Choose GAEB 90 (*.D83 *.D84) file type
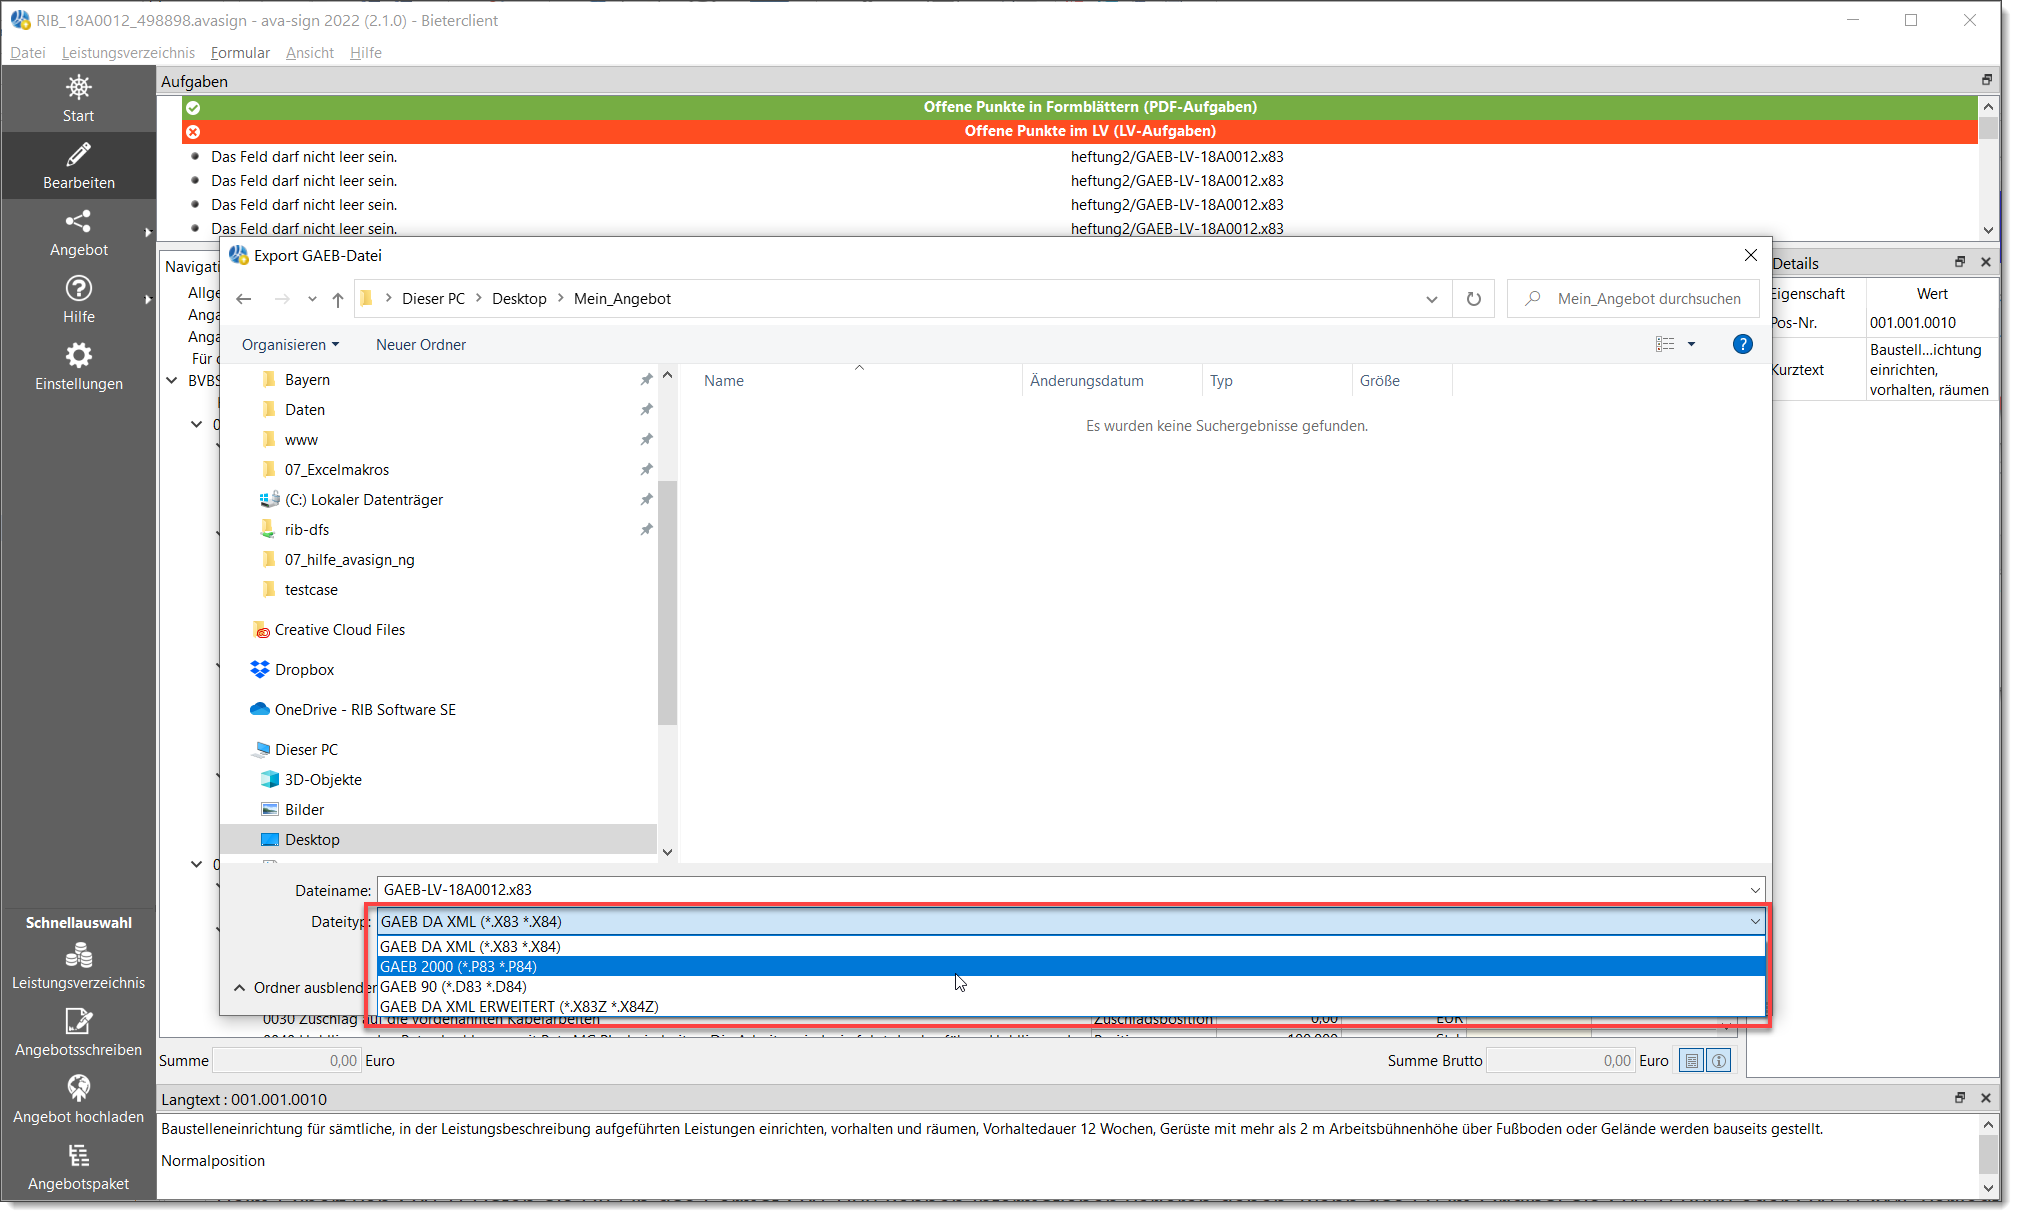Image resolution: width=2017 pixels, height=1217 pixels. point(1071,987)
